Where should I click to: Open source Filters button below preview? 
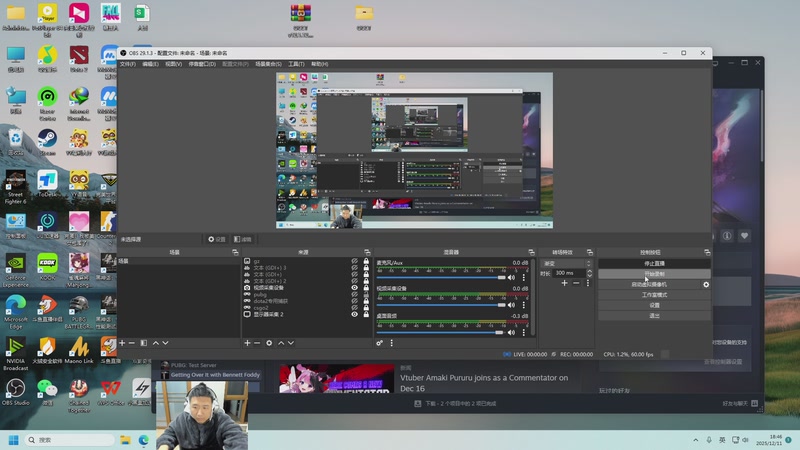click(243, 239)
